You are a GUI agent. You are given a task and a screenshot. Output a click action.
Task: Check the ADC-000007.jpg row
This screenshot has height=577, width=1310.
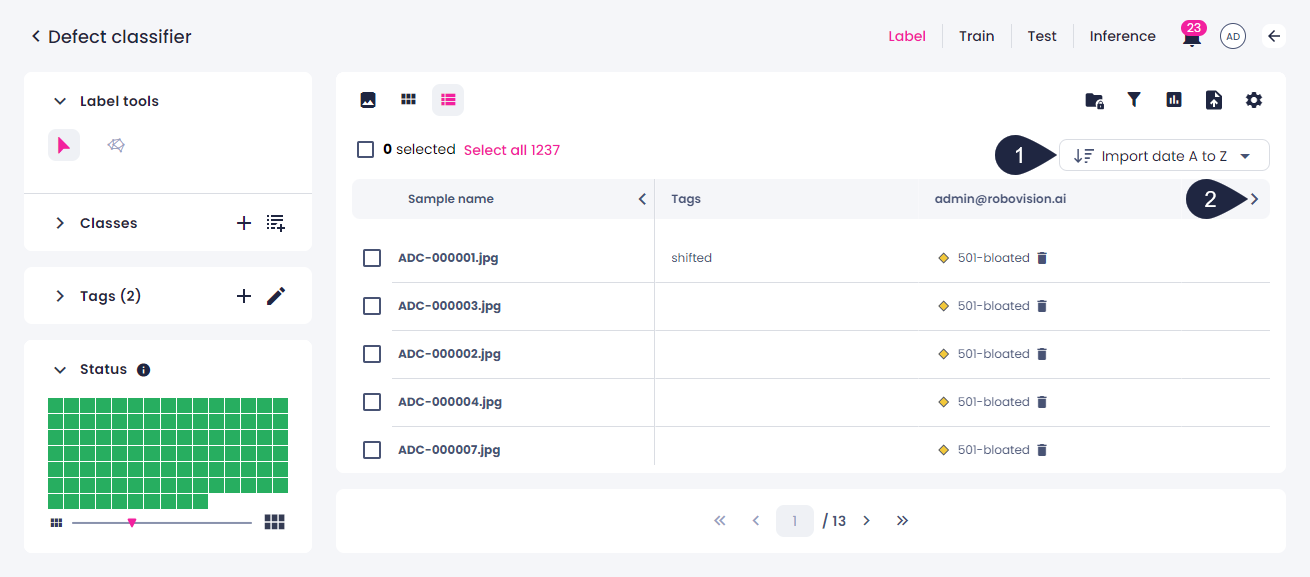tap(372, 450)
